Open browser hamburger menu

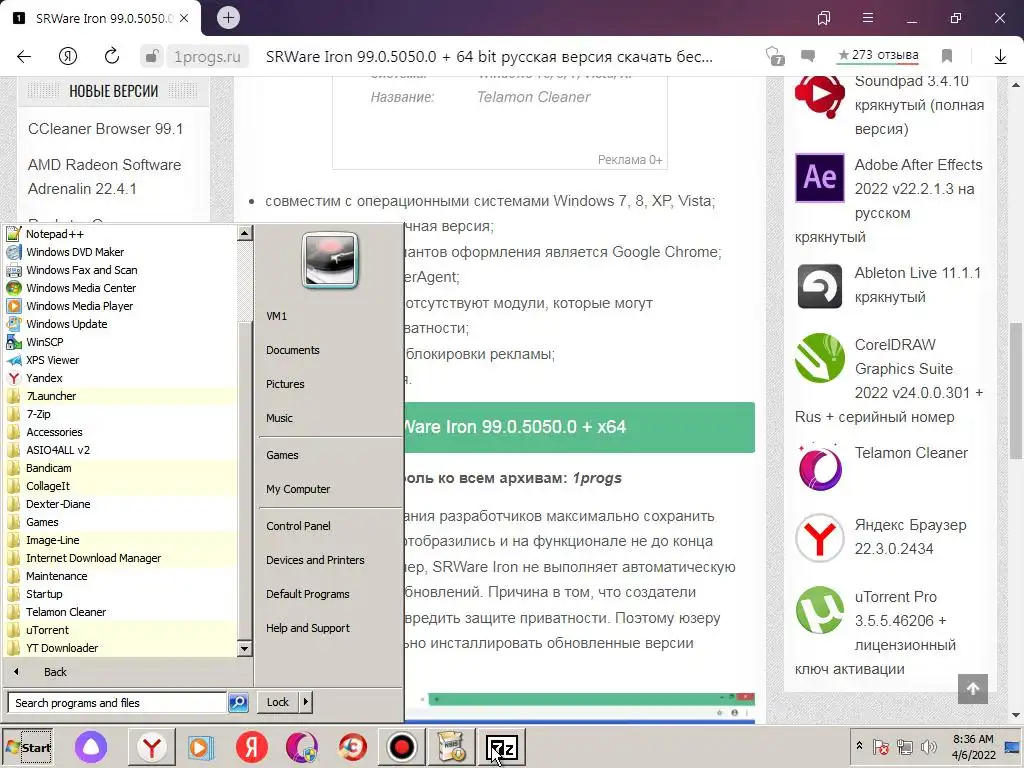point(868,18)
